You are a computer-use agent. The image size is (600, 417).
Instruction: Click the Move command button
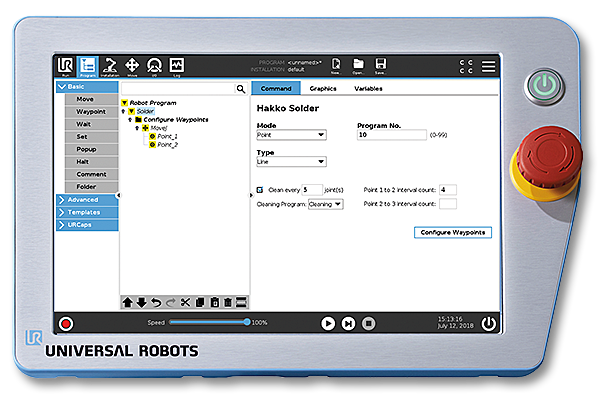pyautogui.click(x=91, y=99)
